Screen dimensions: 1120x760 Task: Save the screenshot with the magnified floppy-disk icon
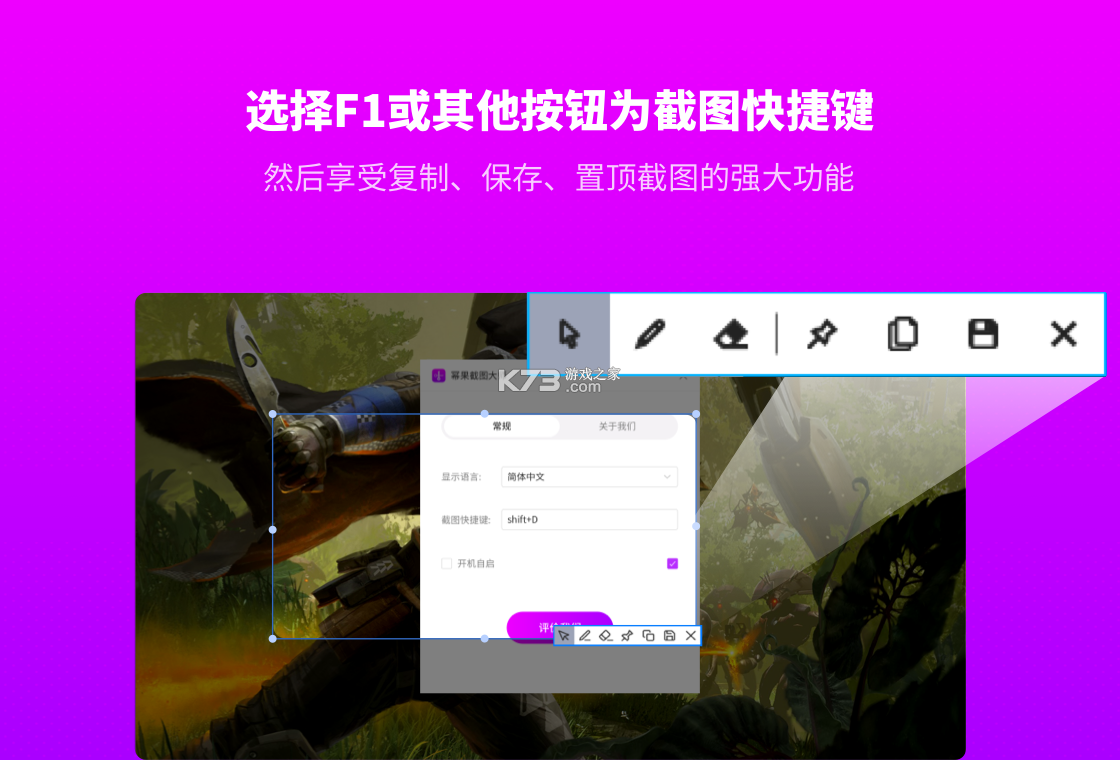pos(983,334)
